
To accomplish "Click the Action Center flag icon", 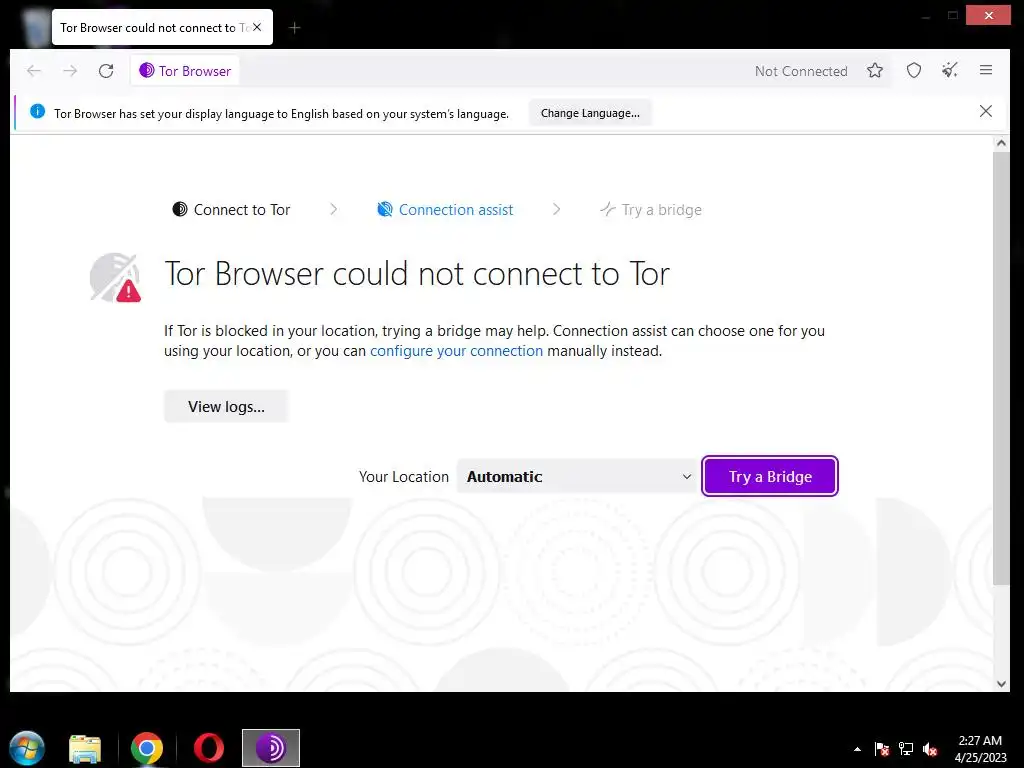I will coord(882,749).
